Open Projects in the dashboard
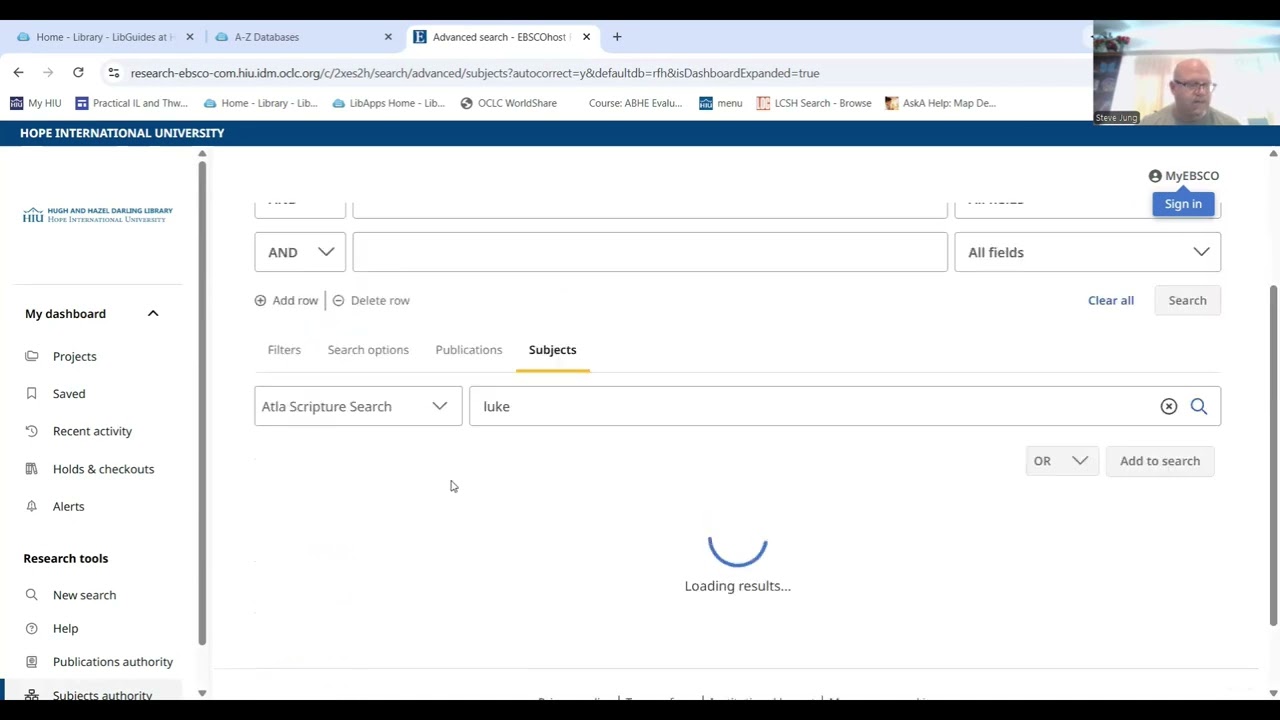 (75, 356)
